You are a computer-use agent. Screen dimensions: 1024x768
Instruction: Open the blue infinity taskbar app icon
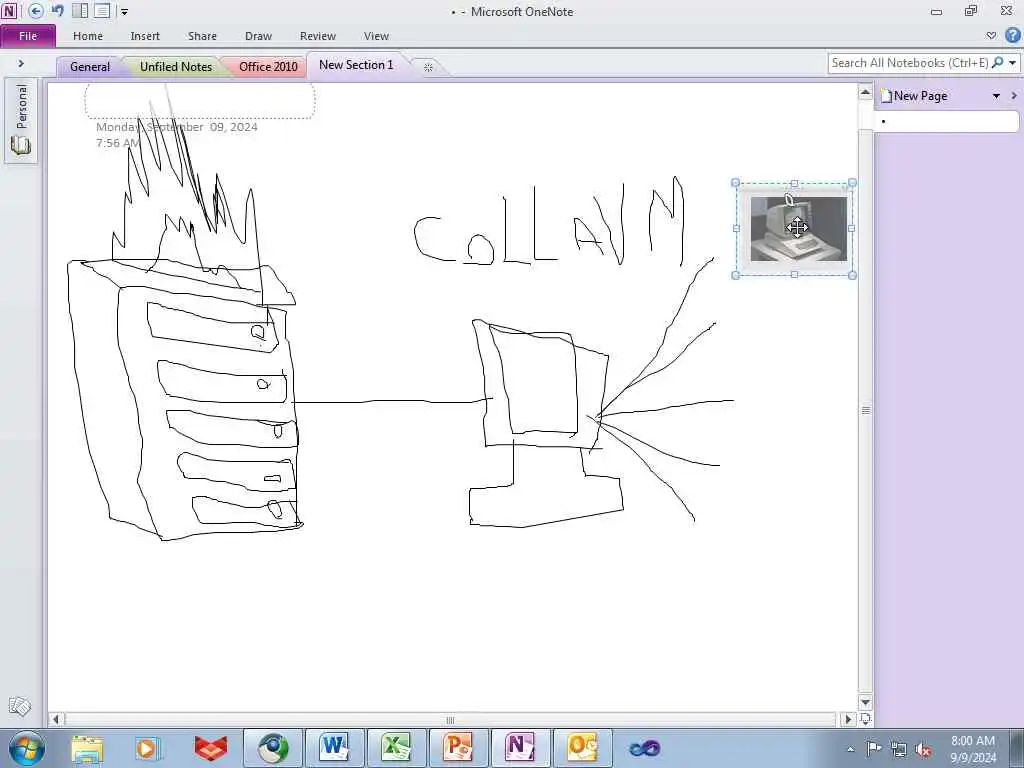click(645, 748)
